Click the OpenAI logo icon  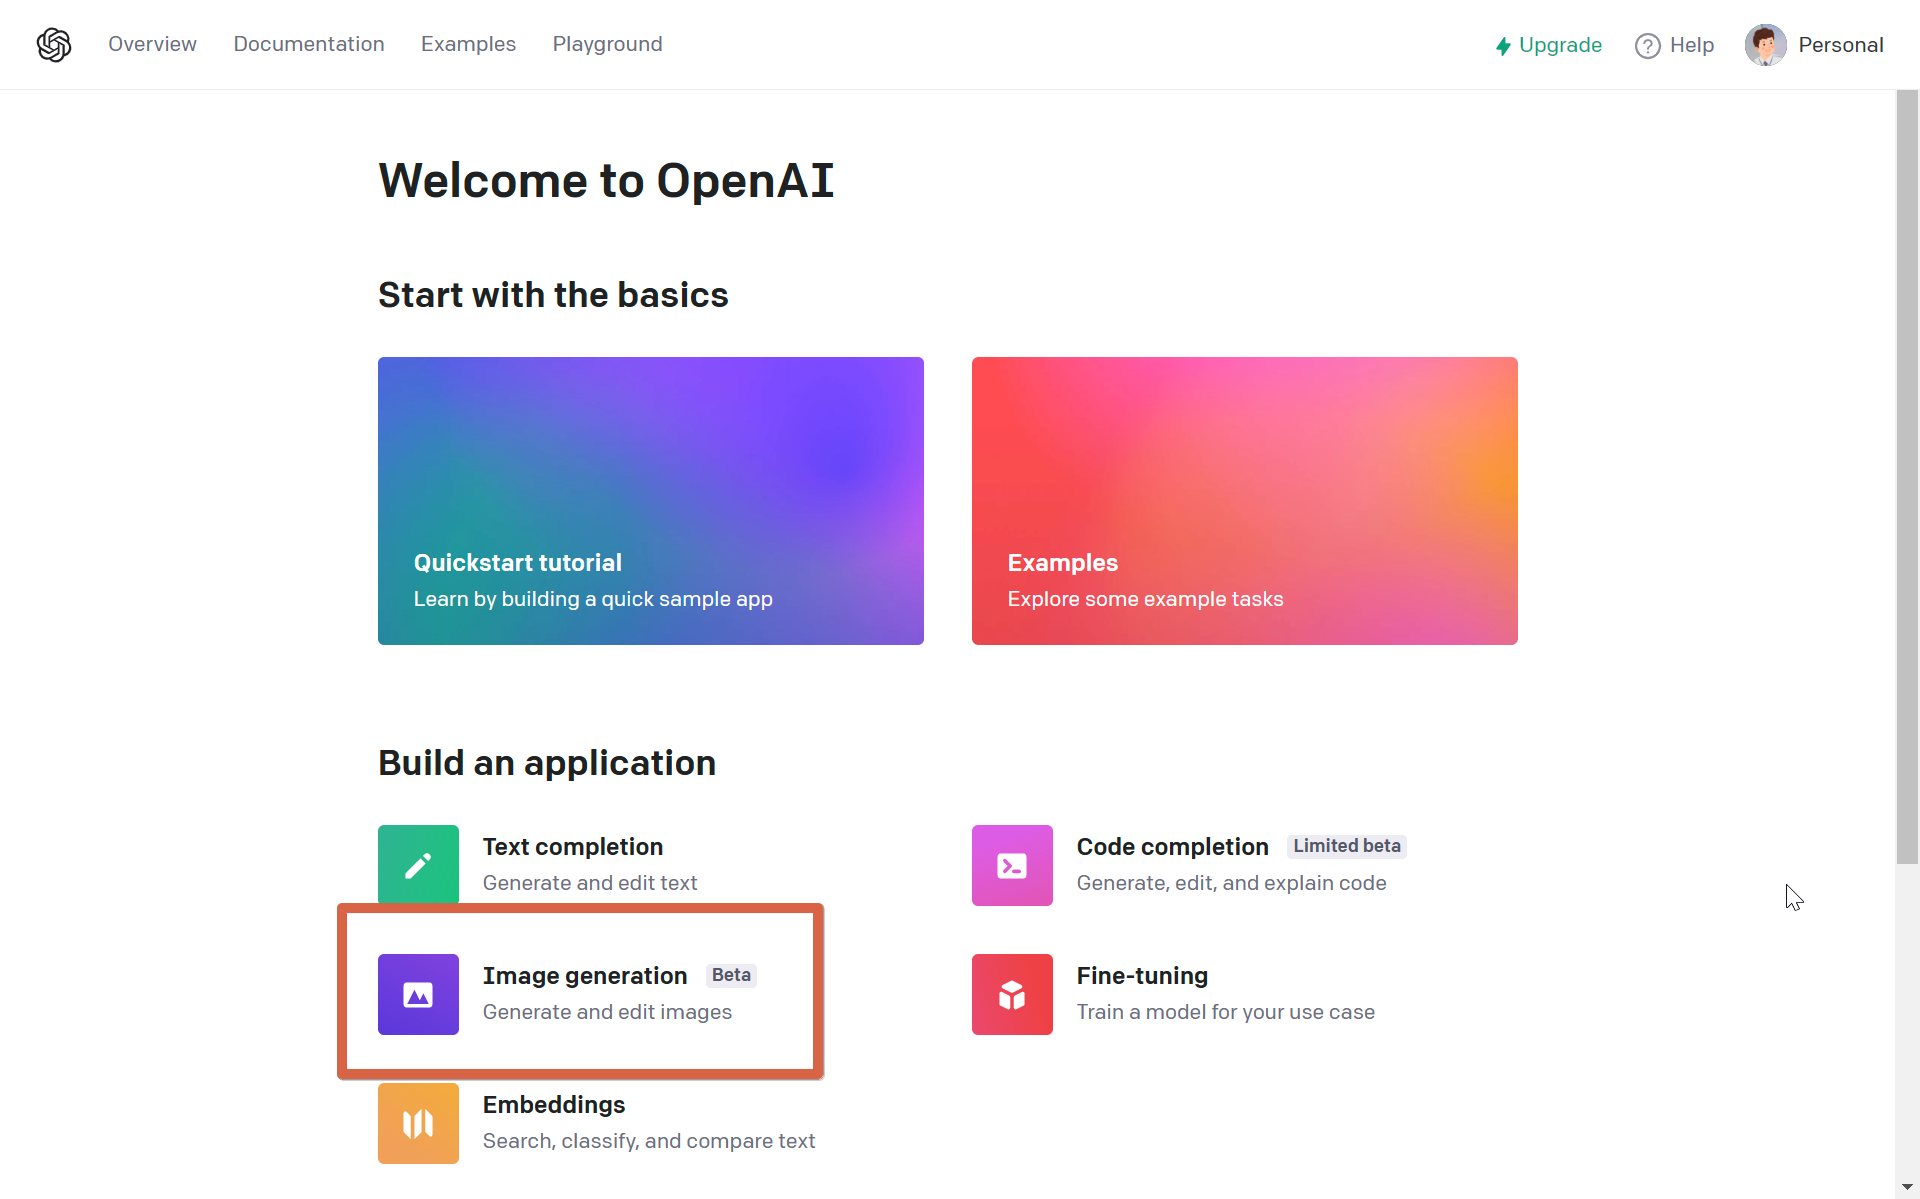54,45
